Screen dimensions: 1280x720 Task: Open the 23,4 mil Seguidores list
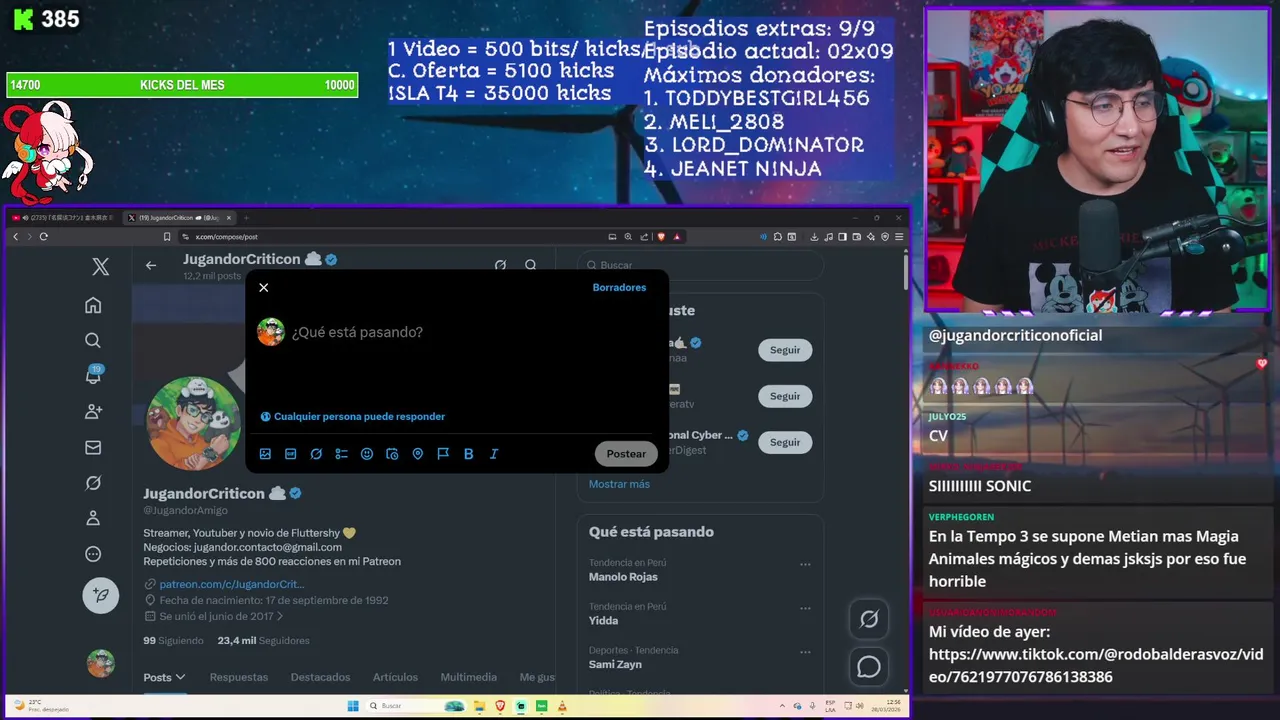click(x=264, y=641)
